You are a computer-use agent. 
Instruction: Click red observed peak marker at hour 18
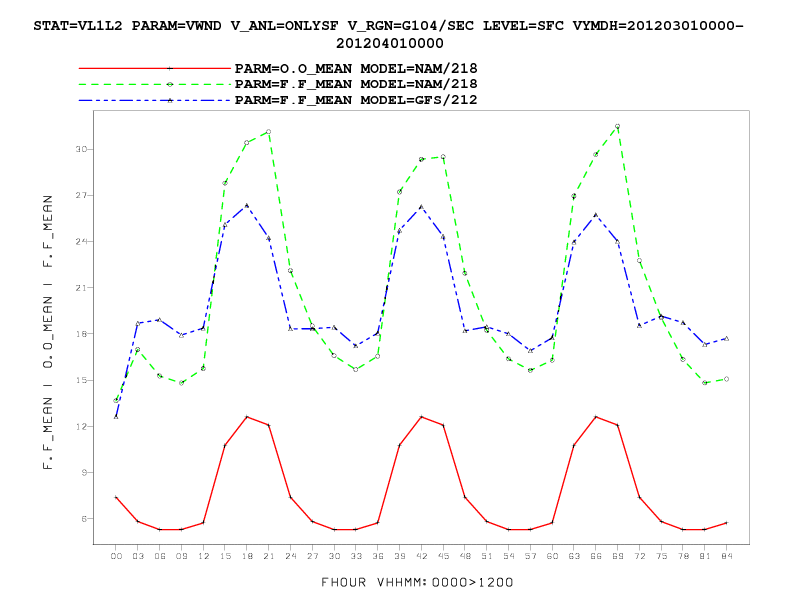point(246,417)
